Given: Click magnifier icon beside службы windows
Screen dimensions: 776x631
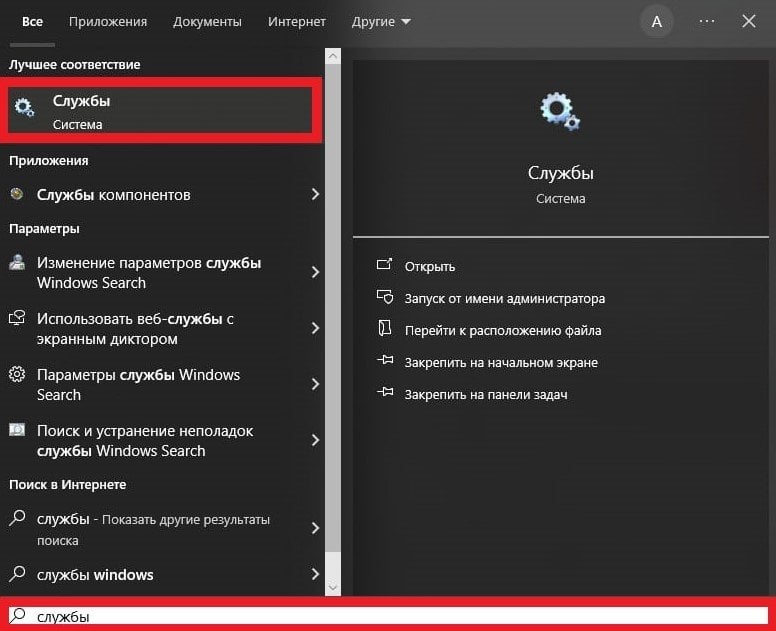Looking at the screenshot, I should coord(17,573).
